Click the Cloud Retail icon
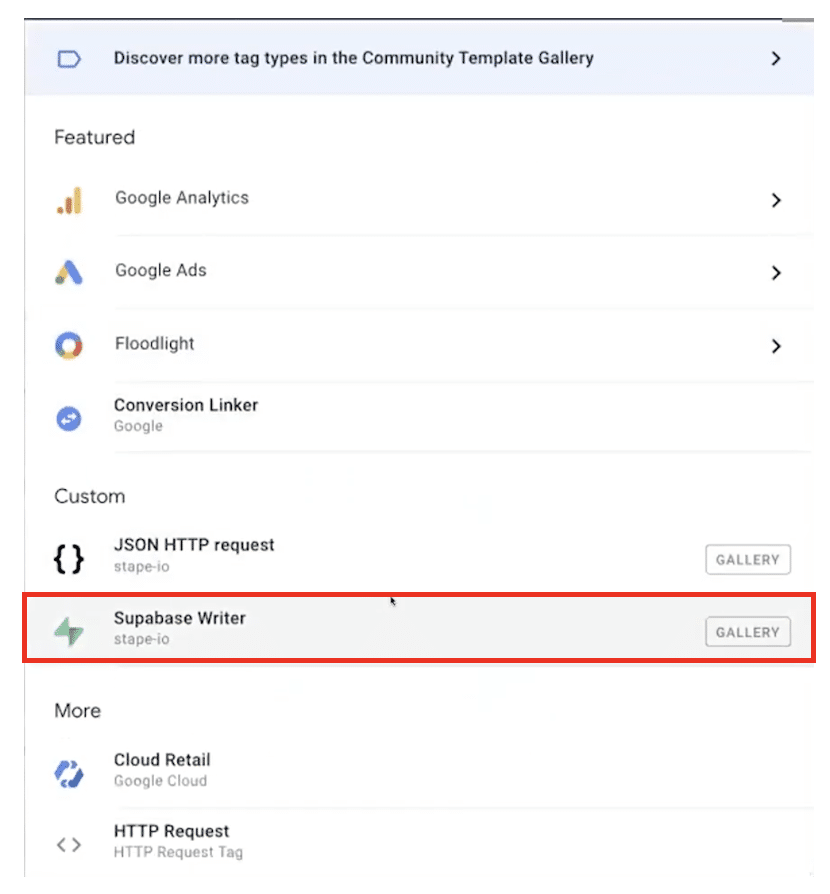The width and height of the screenshot is (830, 894). click(69, 772)
